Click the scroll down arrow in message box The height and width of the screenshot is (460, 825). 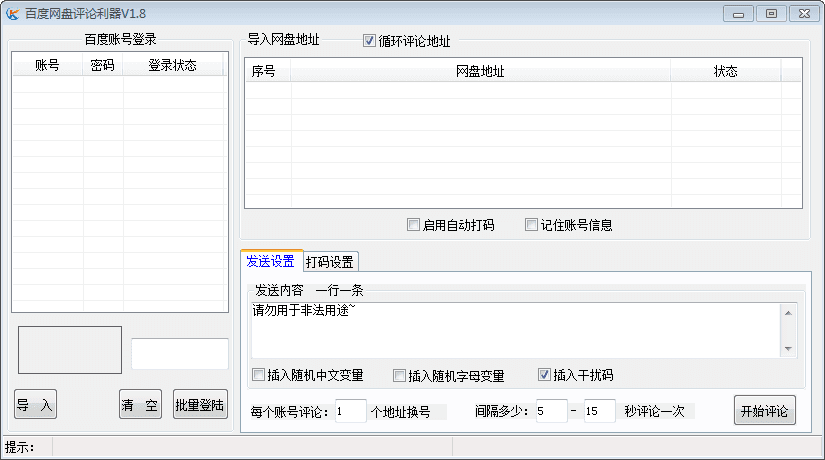pos(789,349)
